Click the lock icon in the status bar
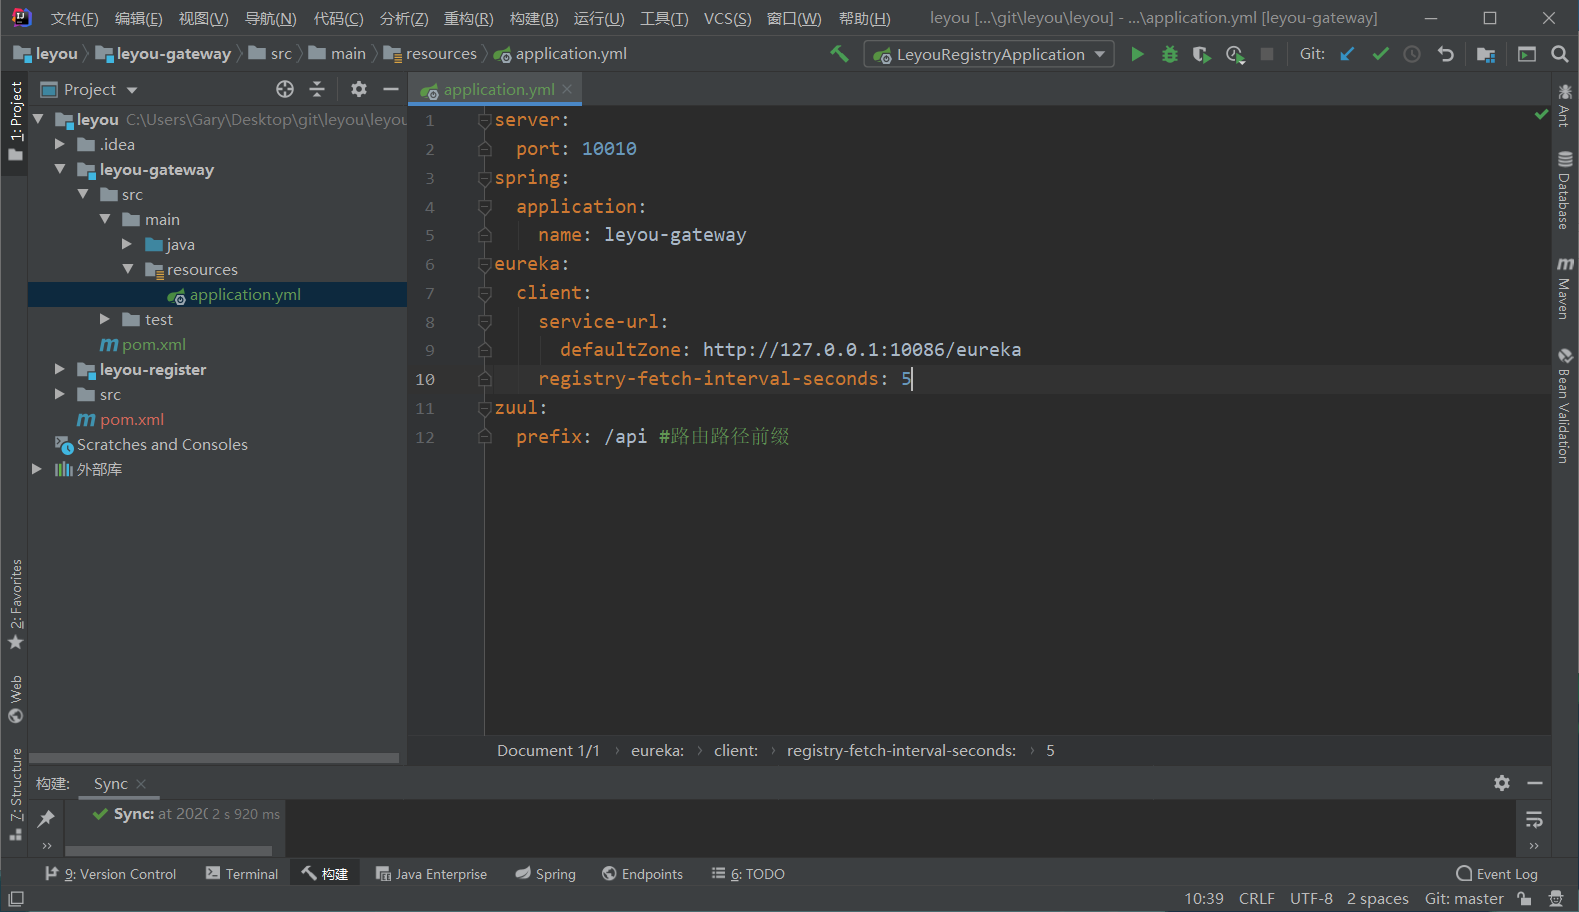 click(1524, 898)
